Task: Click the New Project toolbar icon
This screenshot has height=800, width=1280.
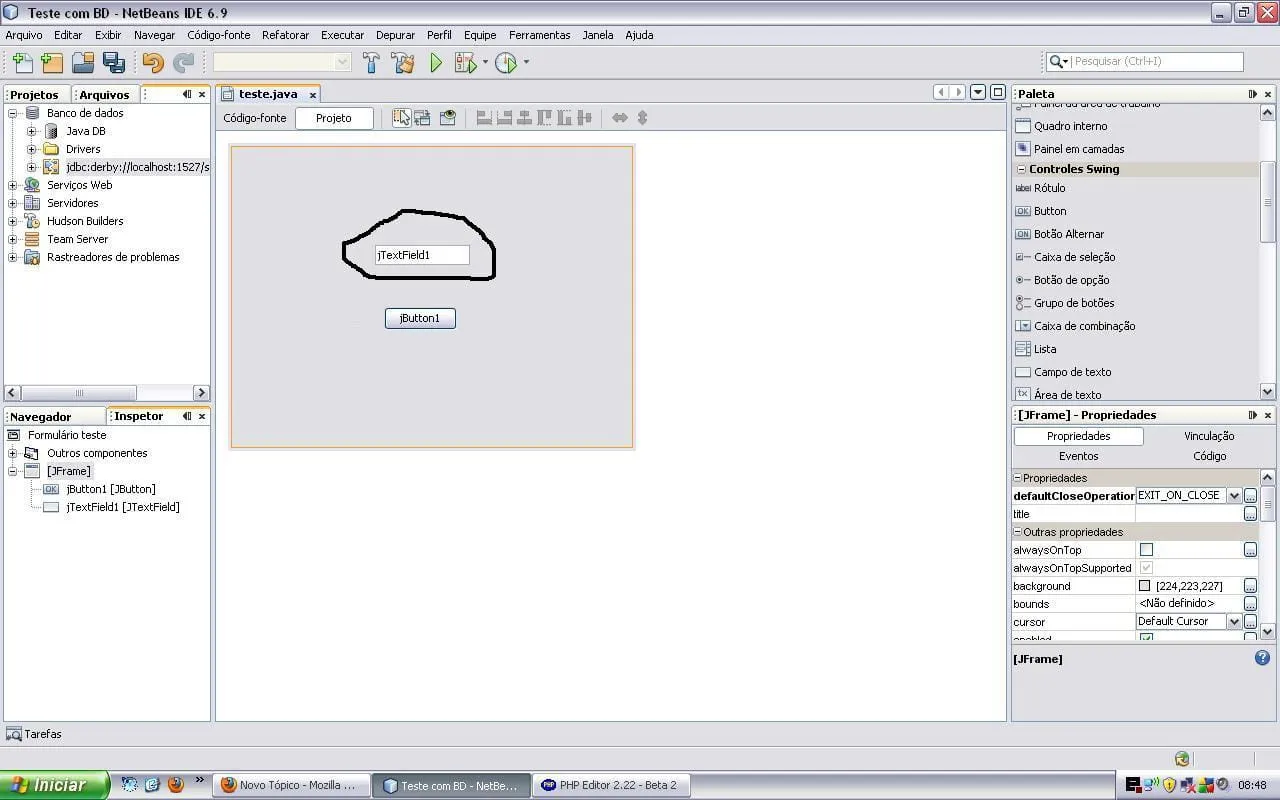Action: point(52,63)
